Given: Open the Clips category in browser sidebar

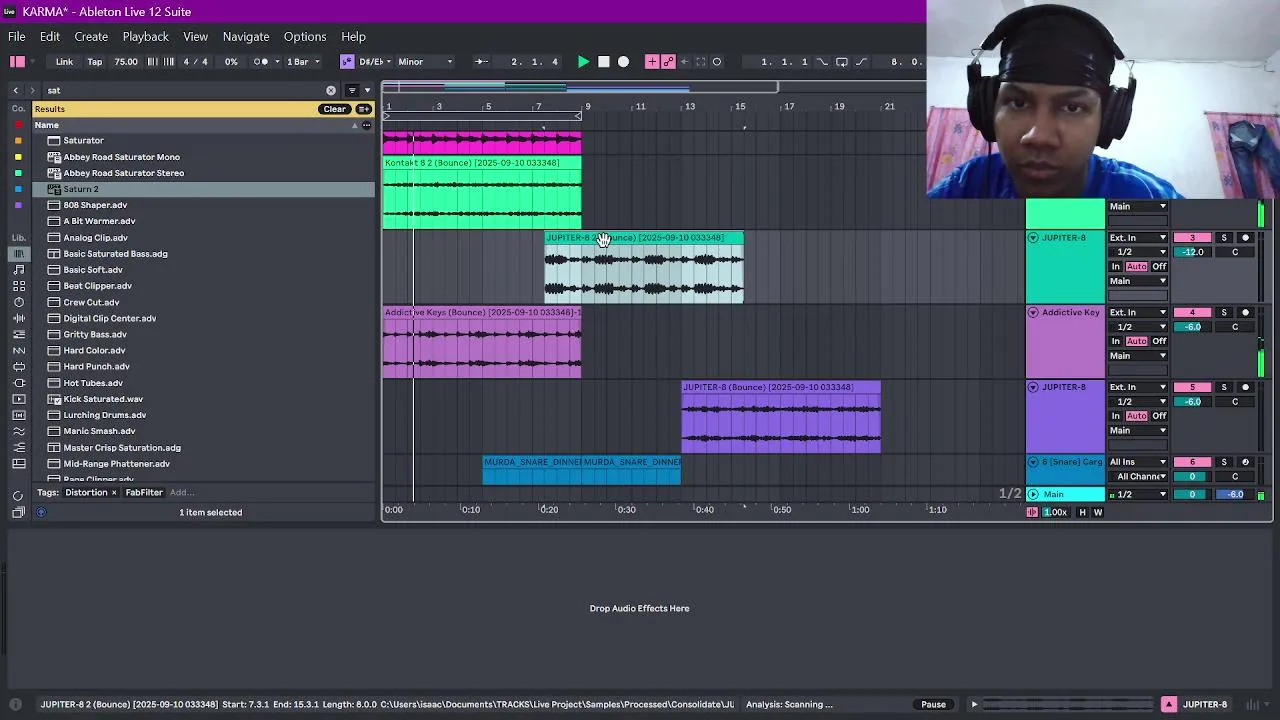Looking at the screenshot, I should click(18, 399).
